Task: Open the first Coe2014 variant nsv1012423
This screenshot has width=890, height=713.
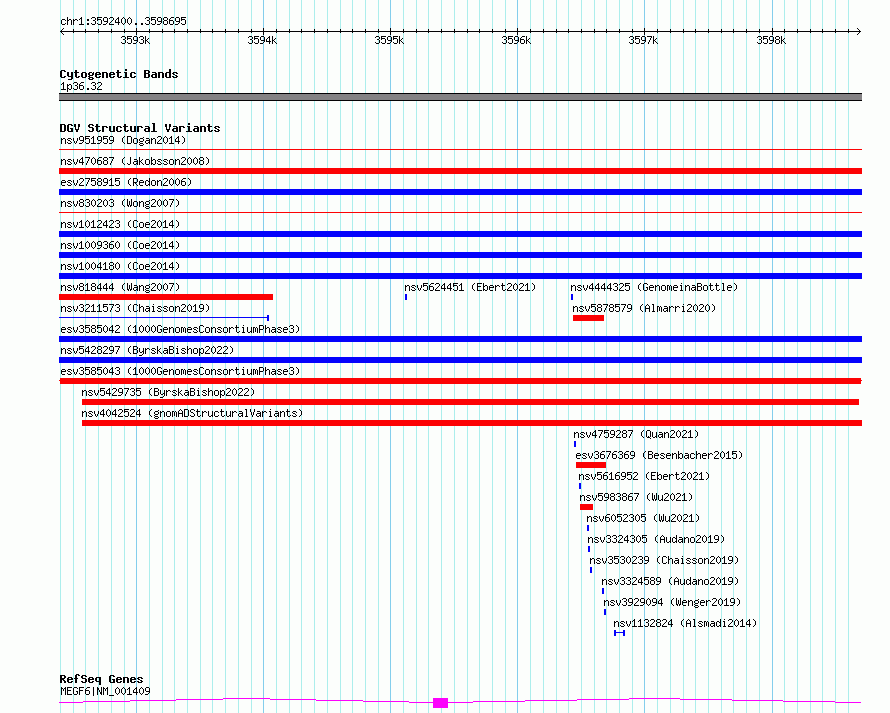Action: point(120,224)
